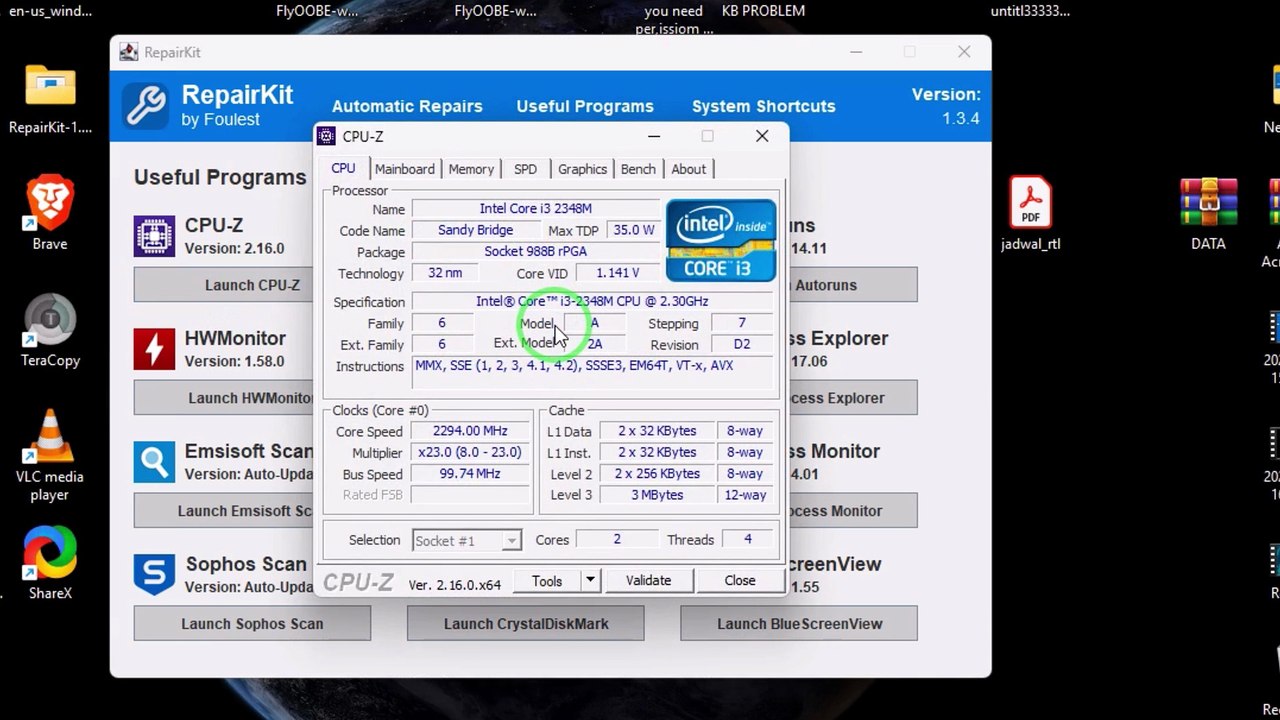This screenshot has width=1280, height=720.
Task: Click the RepairKit wrench logo icon
Action: (x=146, y=106)
